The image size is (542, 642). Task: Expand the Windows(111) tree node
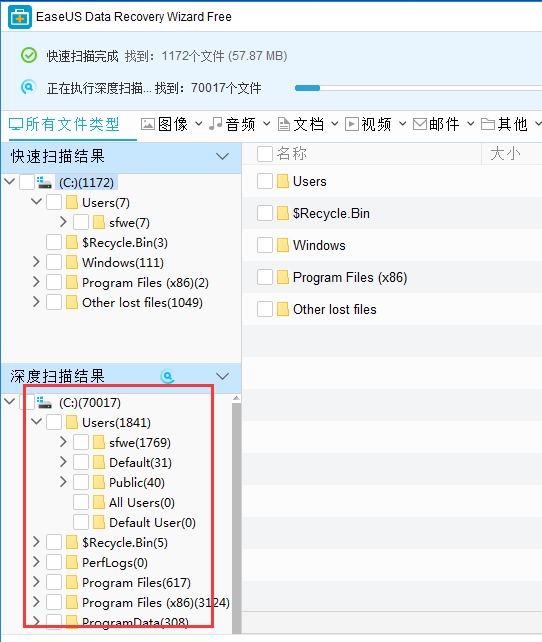point(36,262)
